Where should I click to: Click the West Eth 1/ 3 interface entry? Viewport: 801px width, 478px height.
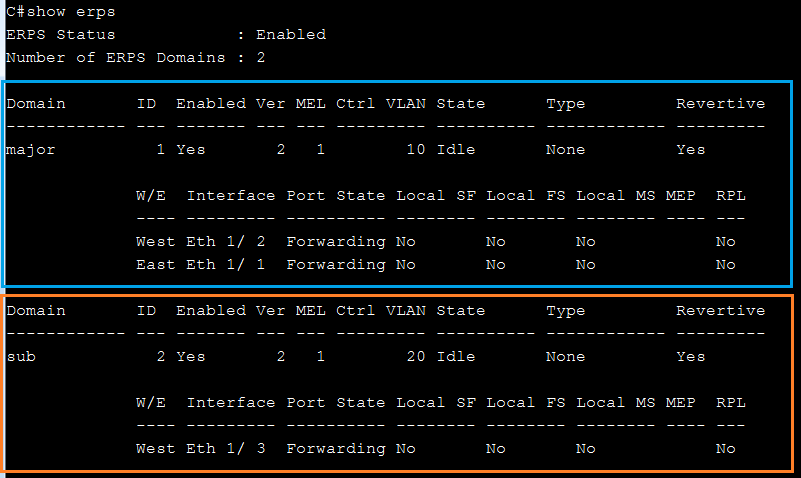(x=201, y=448)
